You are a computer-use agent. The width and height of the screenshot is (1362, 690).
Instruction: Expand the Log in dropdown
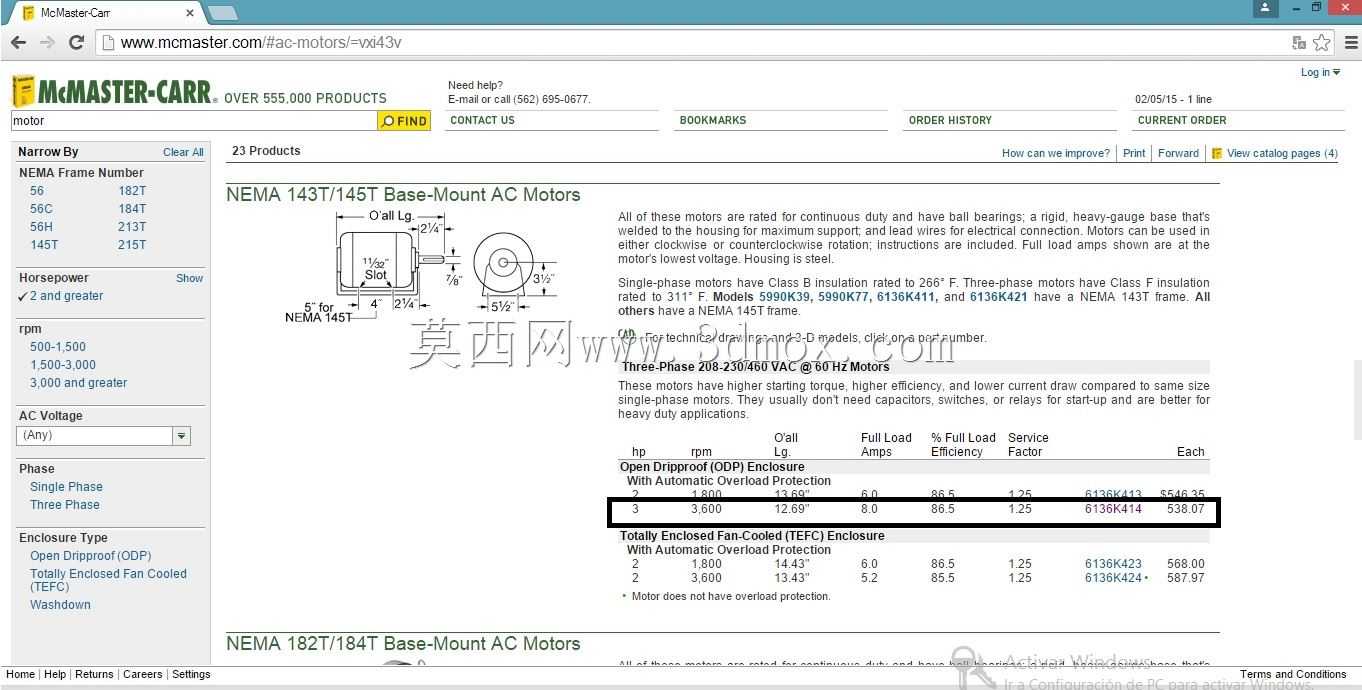[1320, 72]
